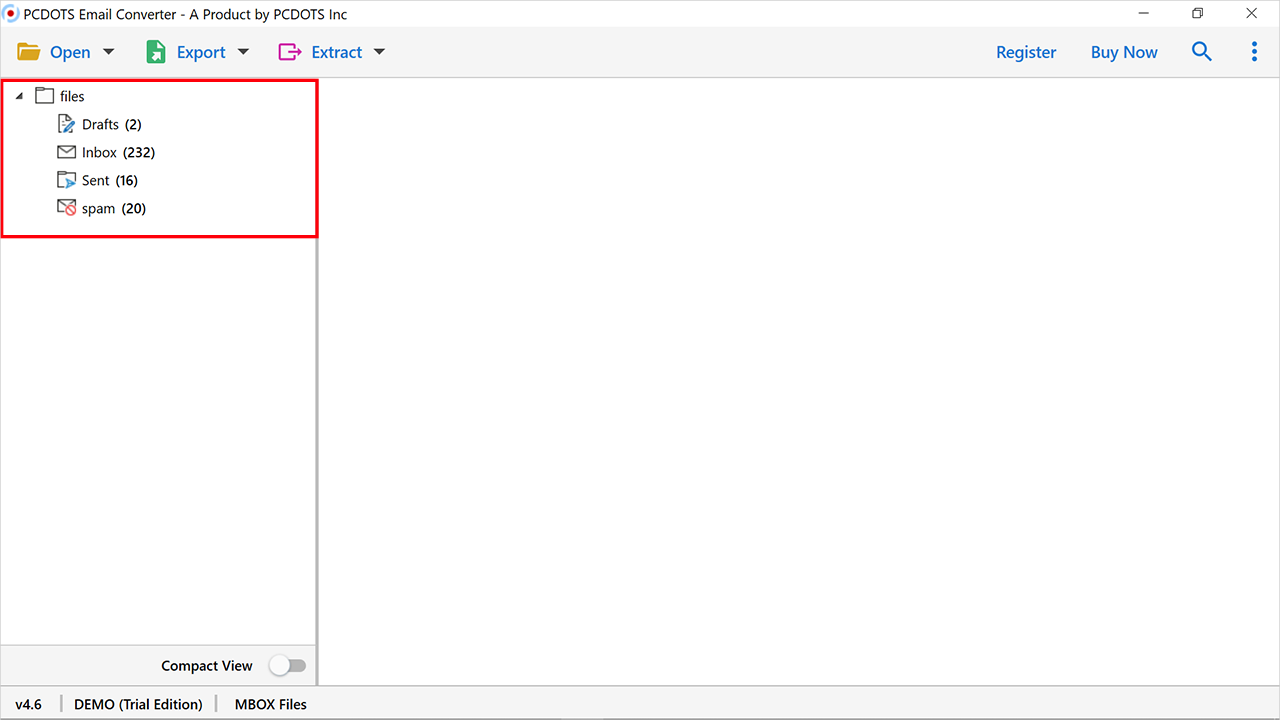The width and height of the screenshot is (1280, 720).
Task: Click the Open menu label
Action: (x=70, y=52)
